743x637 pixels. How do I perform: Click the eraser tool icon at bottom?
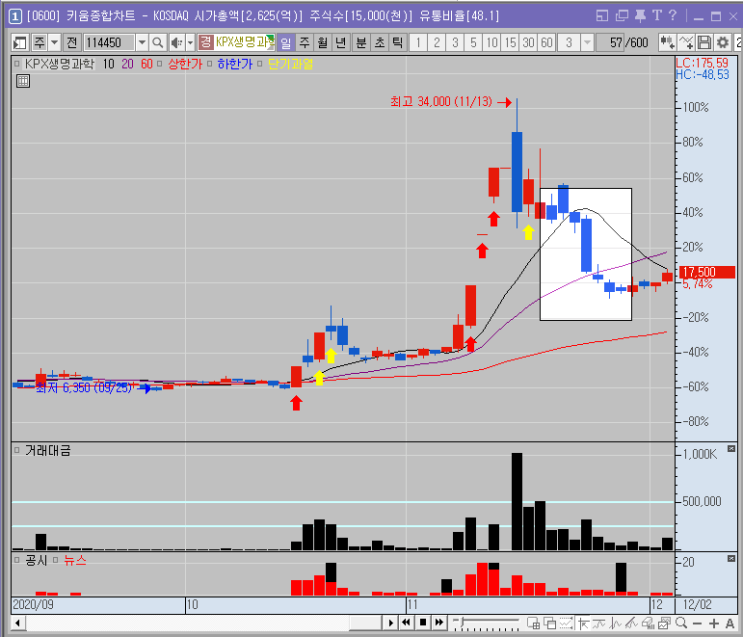648,623
